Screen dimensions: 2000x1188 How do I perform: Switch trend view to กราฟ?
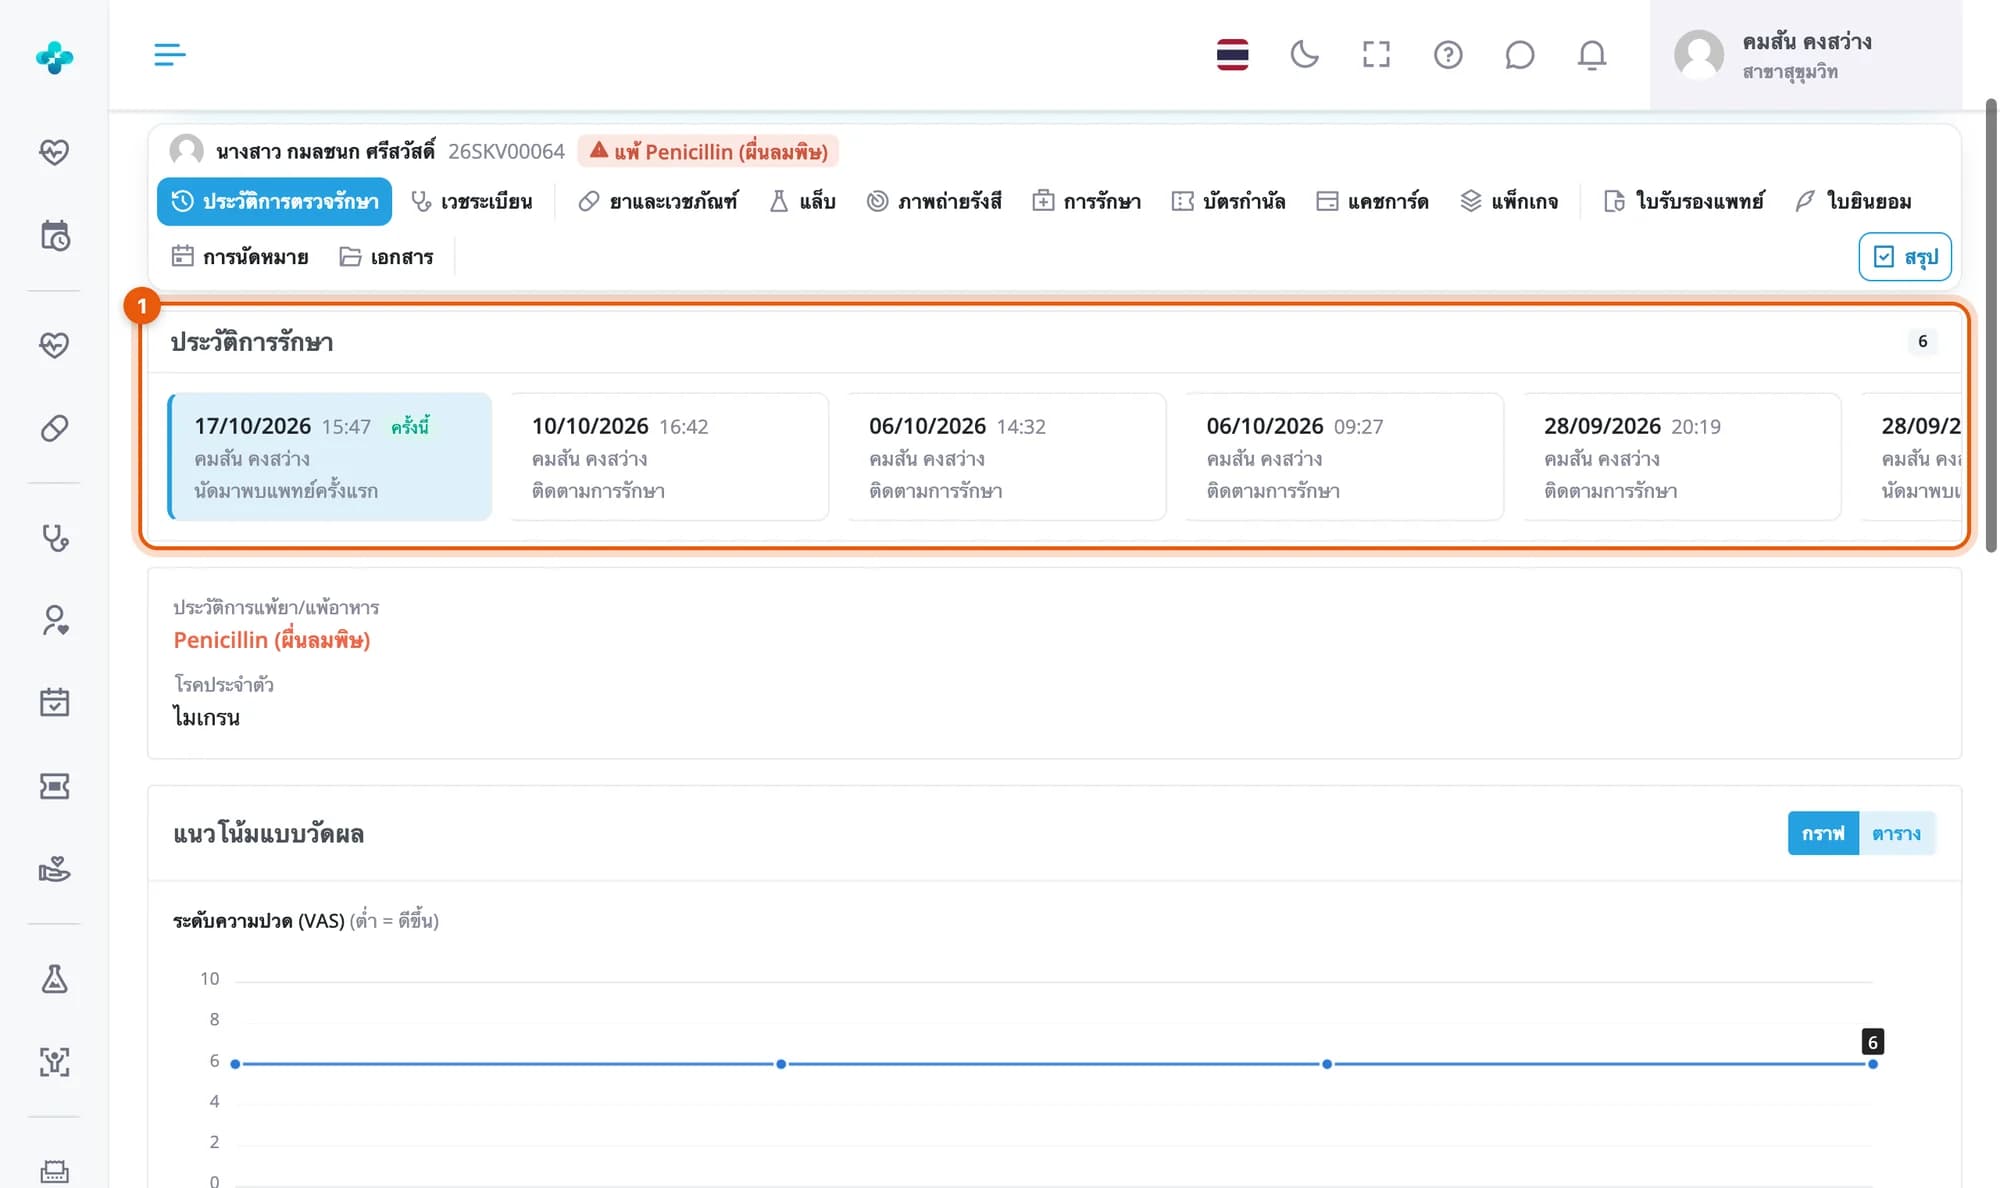tap(1822, 833)
